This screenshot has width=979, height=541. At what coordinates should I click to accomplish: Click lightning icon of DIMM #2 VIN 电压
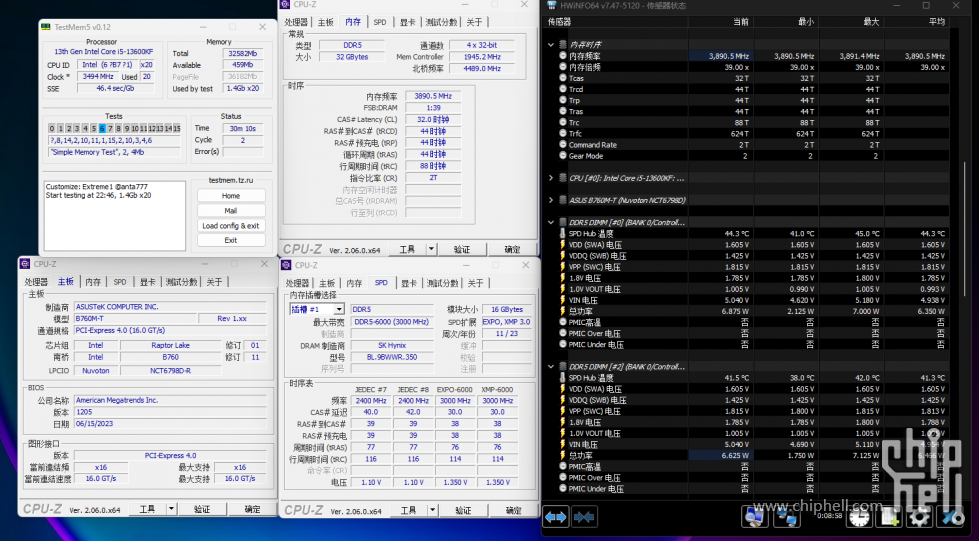click(563, 444)
